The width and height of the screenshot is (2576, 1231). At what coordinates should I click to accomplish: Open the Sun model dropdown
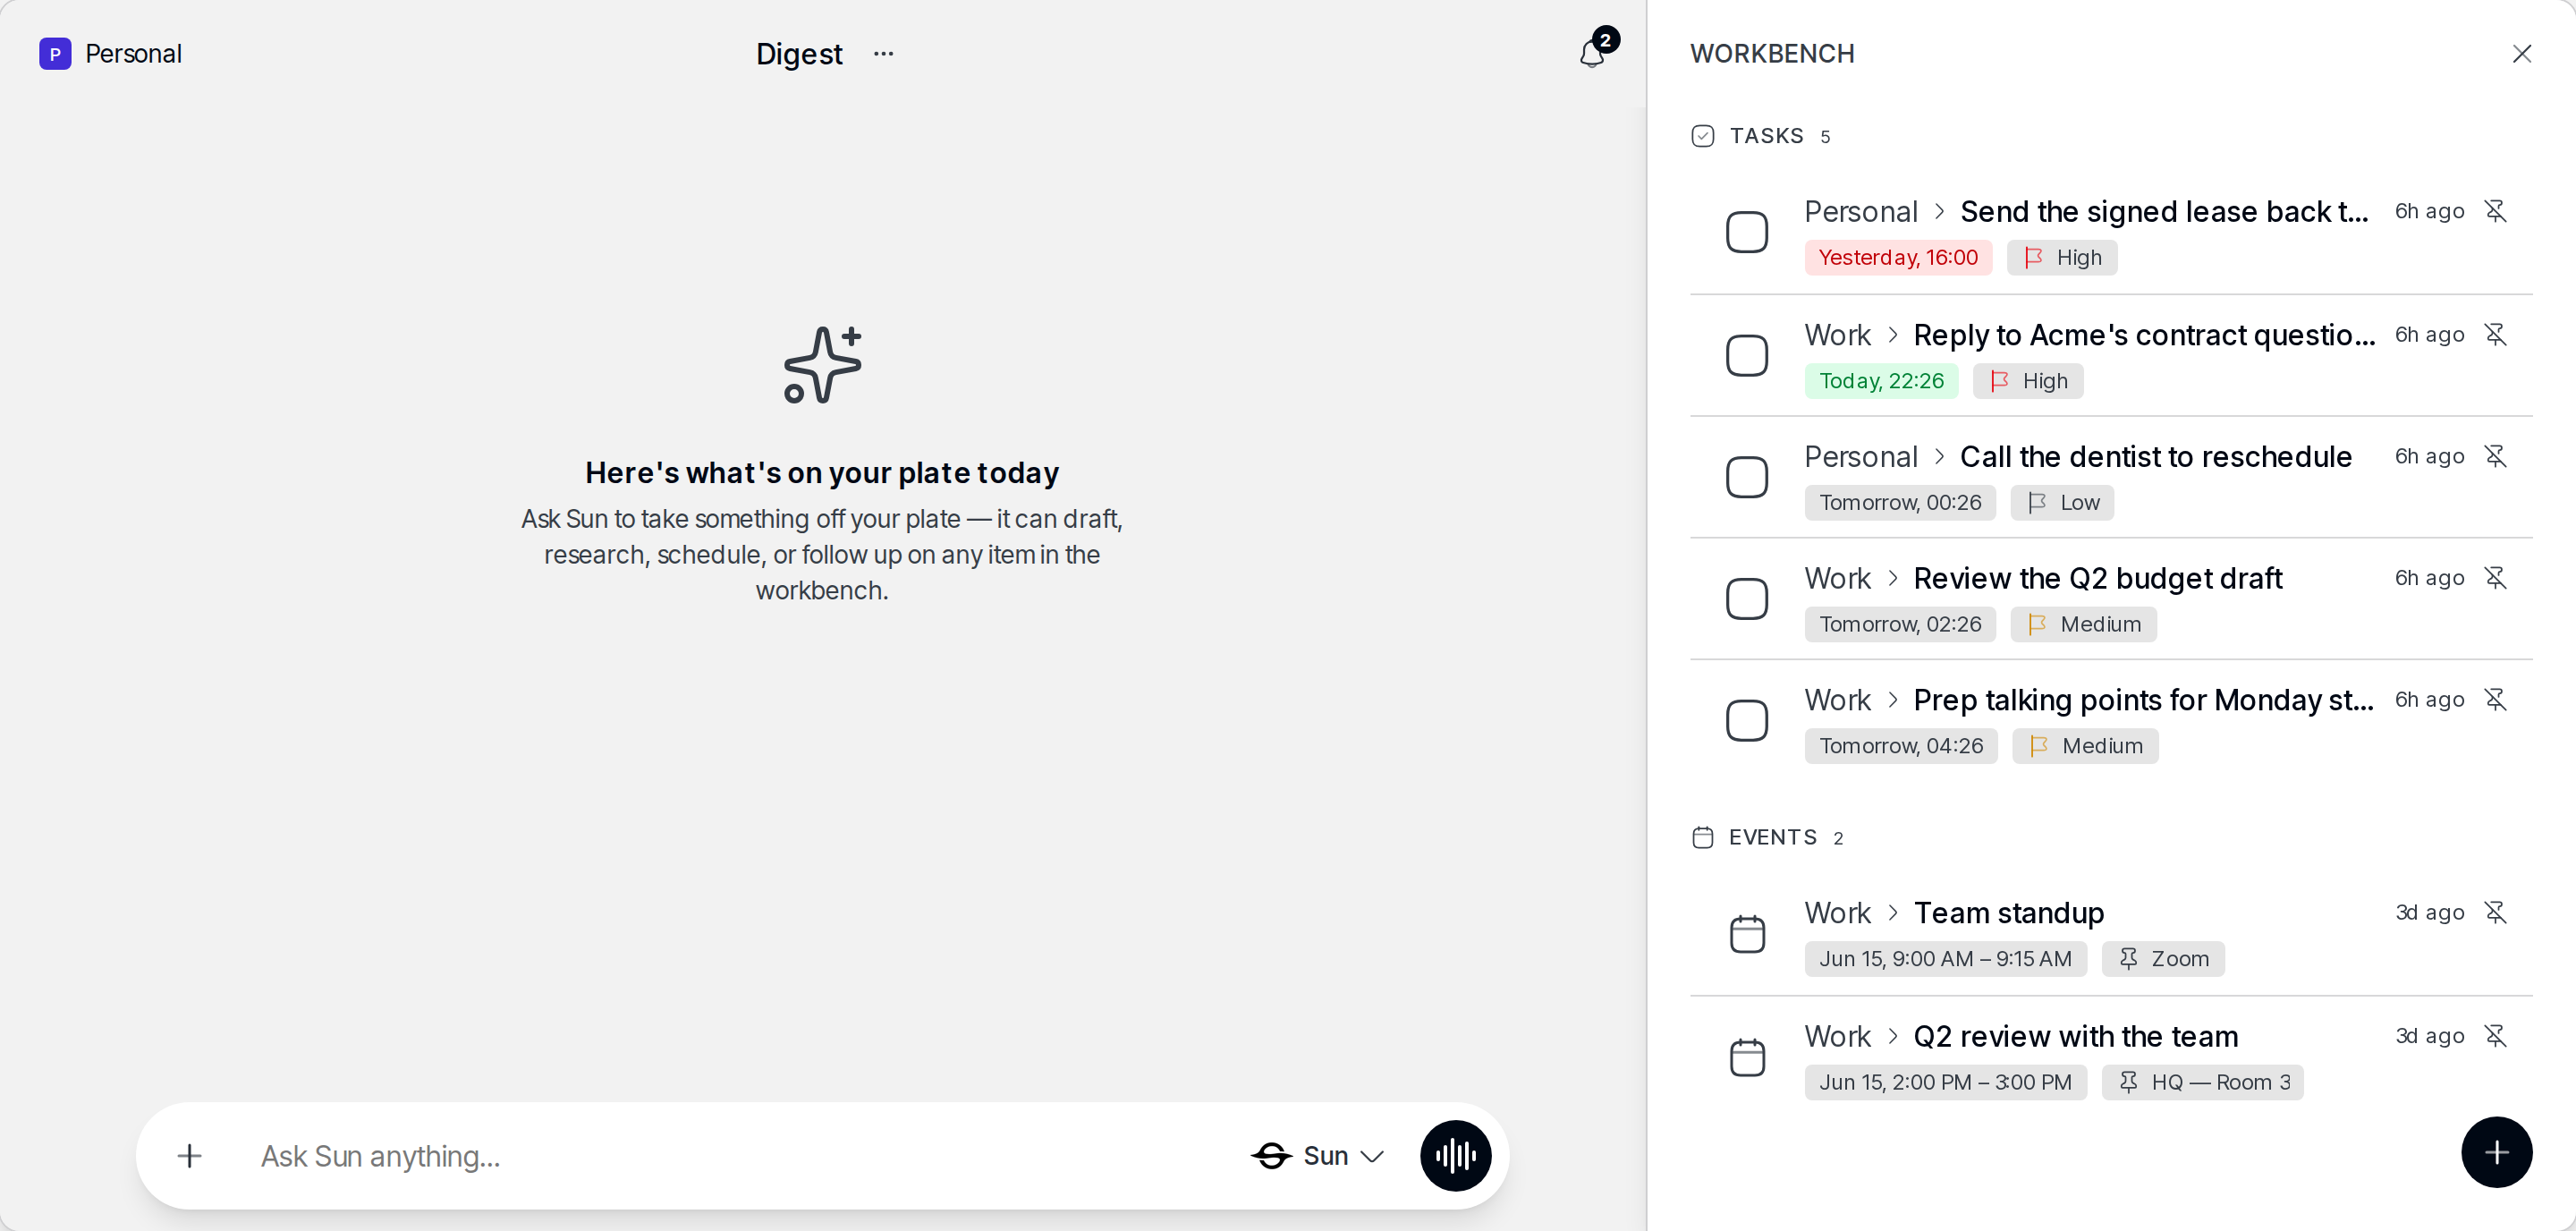pyautogui.click(x=1317, y=1156)
